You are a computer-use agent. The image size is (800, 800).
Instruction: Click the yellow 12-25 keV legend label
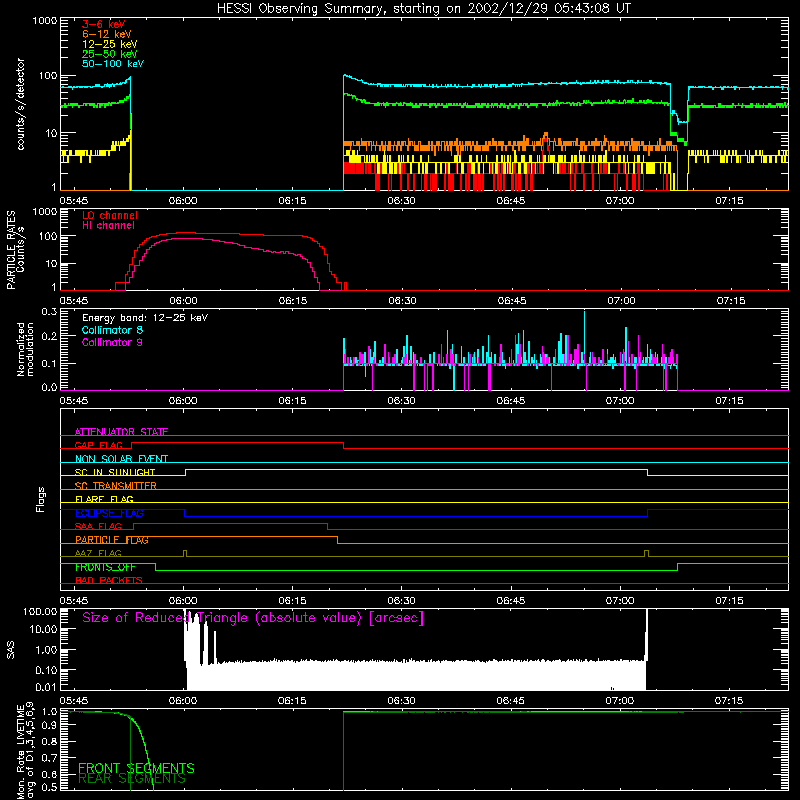pos(110,44)
